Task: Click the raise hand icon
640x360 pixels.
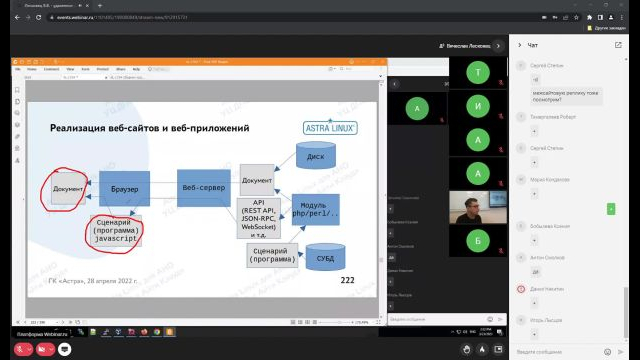Action: click(467, 349)
